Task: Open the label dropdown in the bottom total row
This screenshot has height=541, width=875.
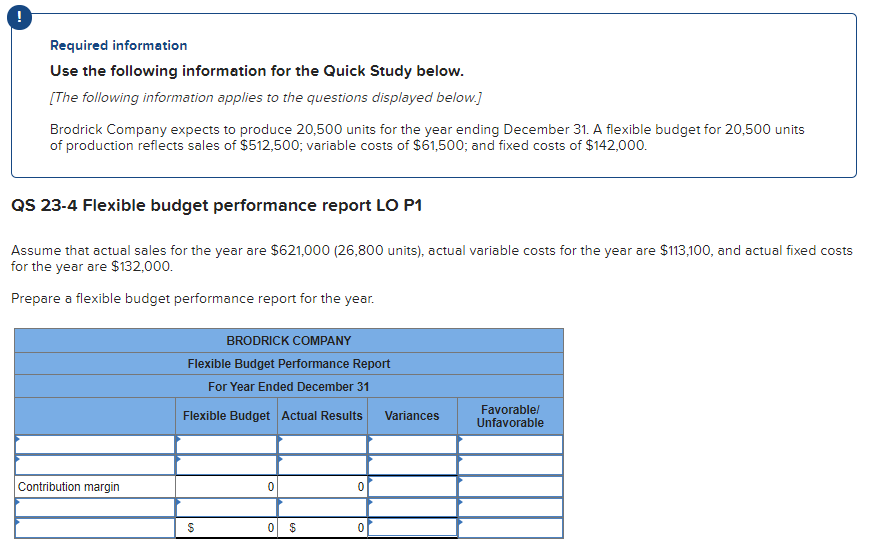Action: coord(95,528)
